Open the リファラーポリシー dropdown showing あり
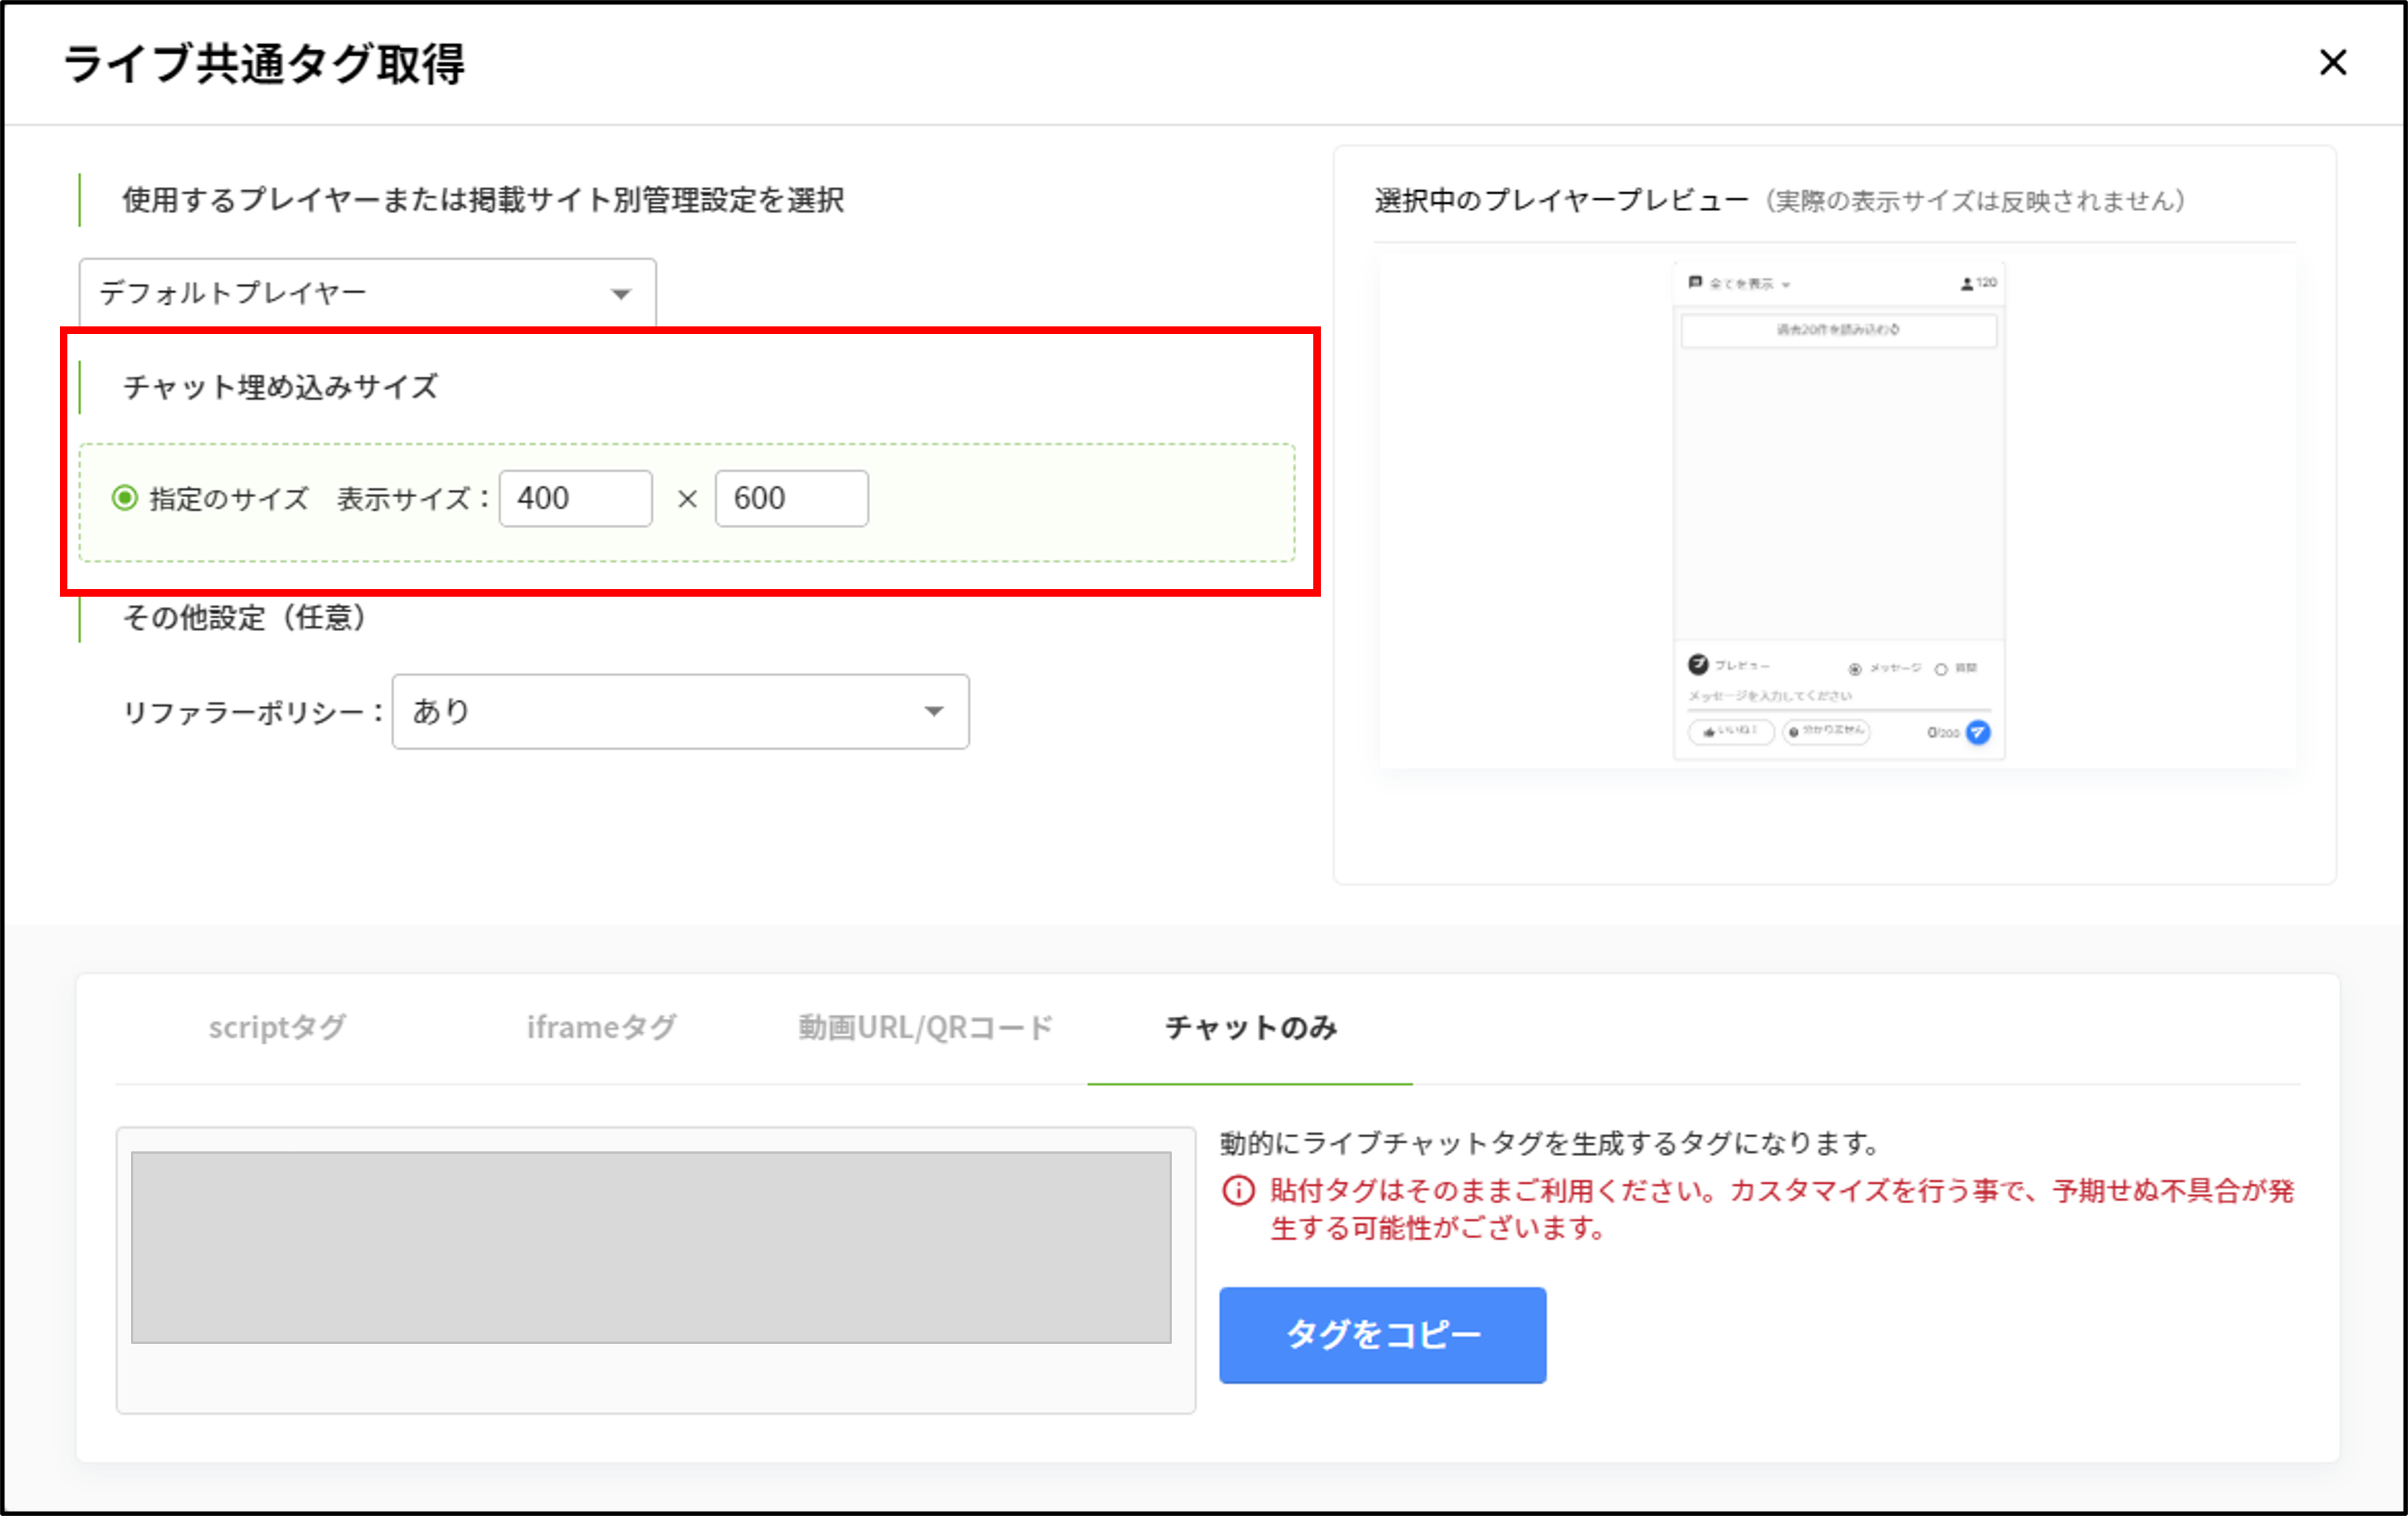2408x1516 pixels. tap(681, 711)
